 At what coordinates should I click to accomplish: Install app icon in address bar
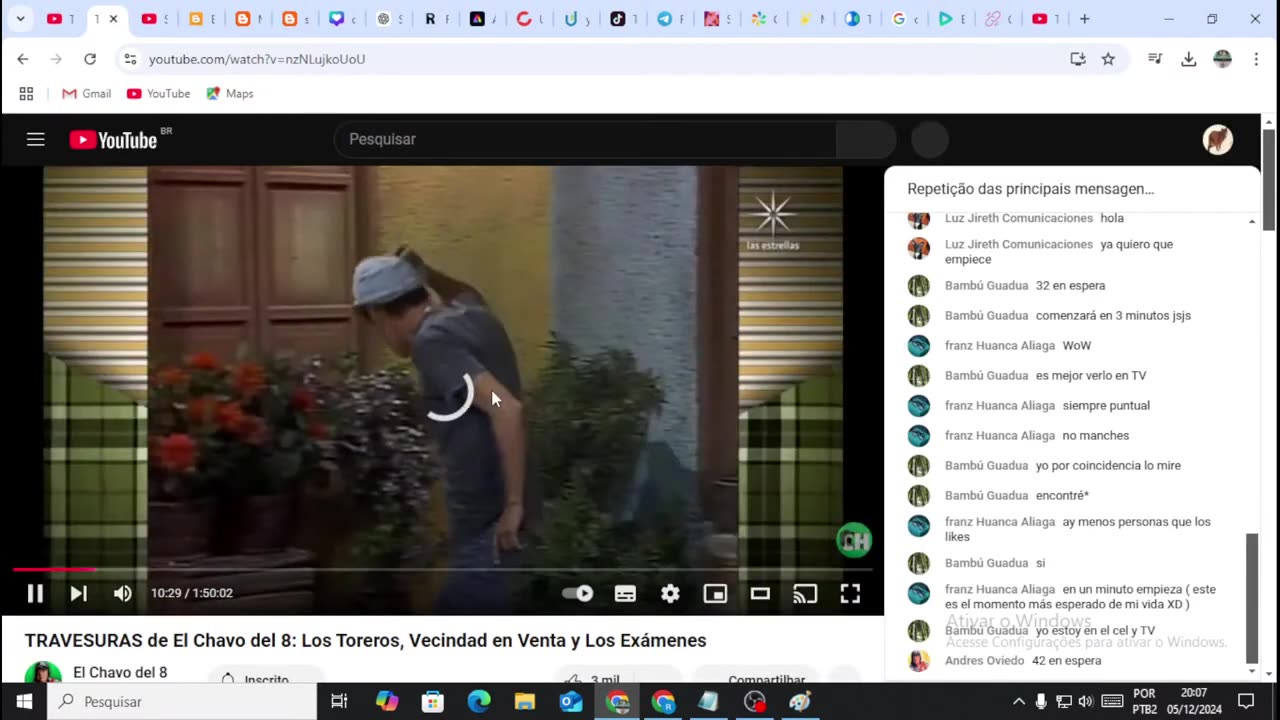click(1078, 59)
